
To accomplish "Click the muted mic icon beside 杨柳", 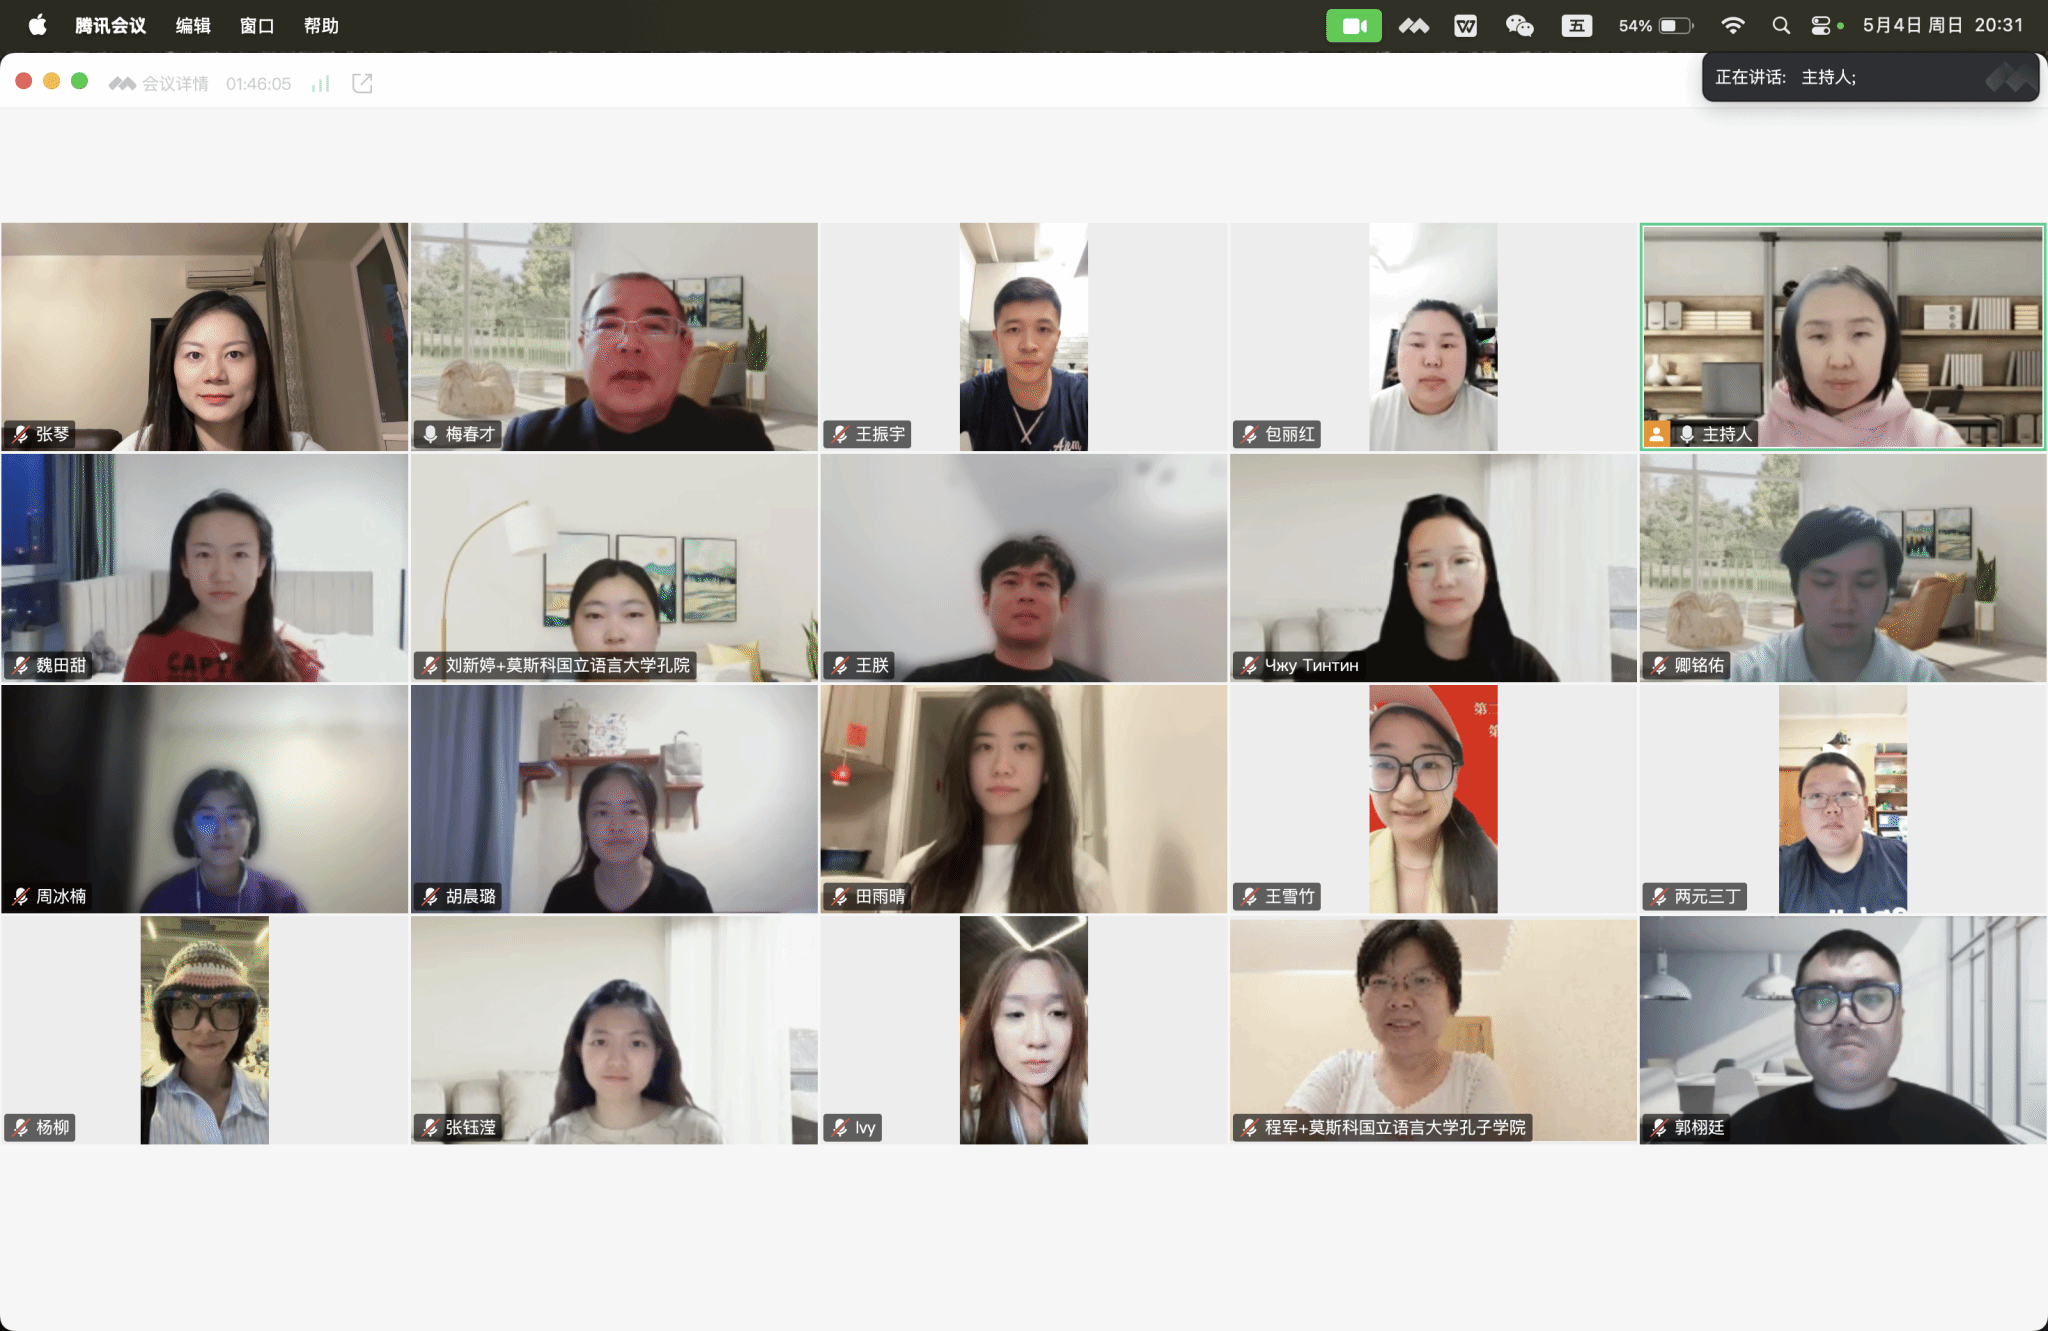I will point(21,1127).
